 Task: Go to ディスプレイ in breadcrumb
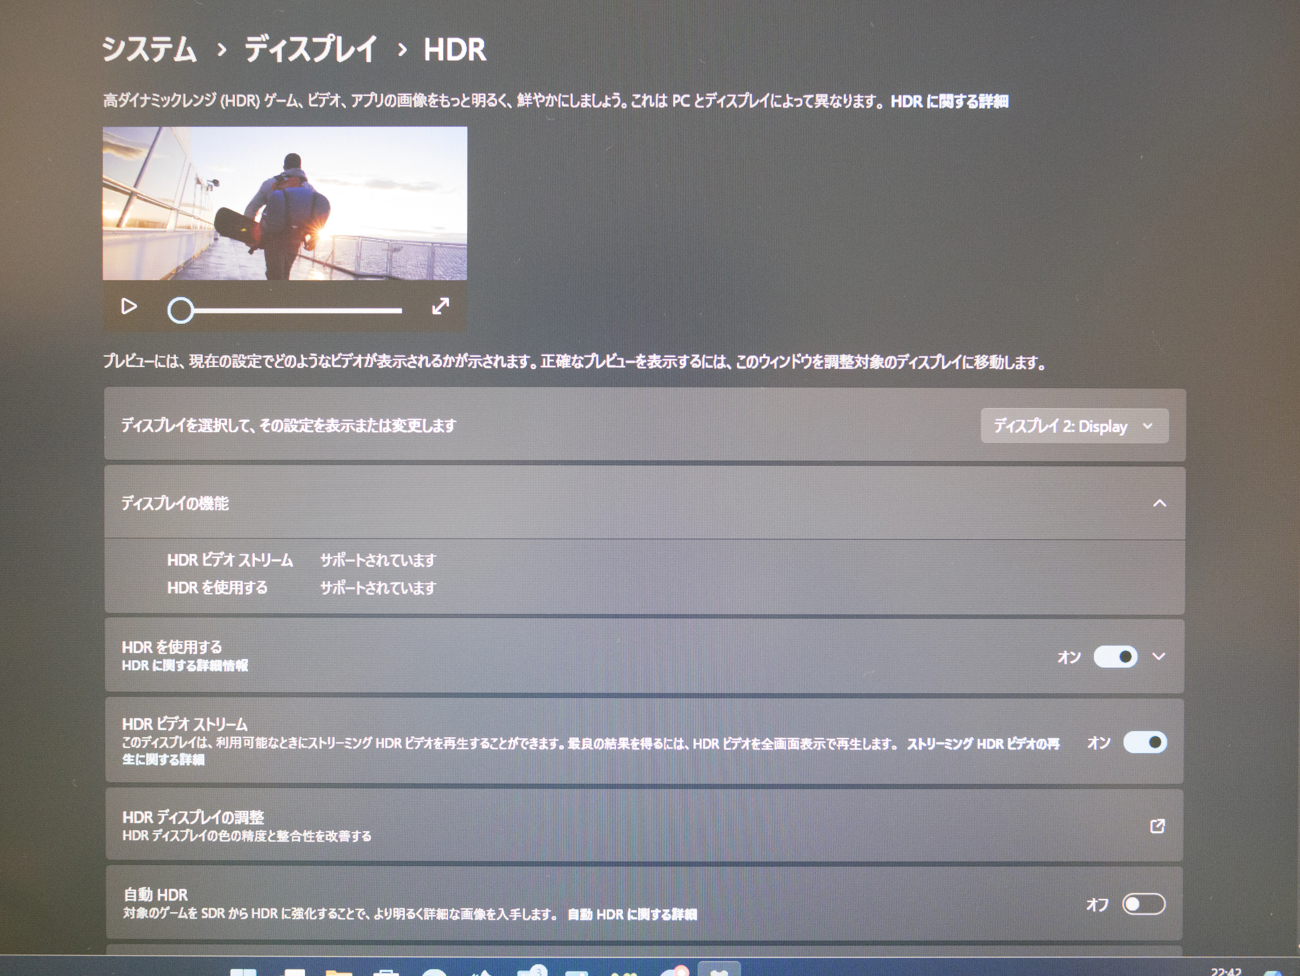311,49
